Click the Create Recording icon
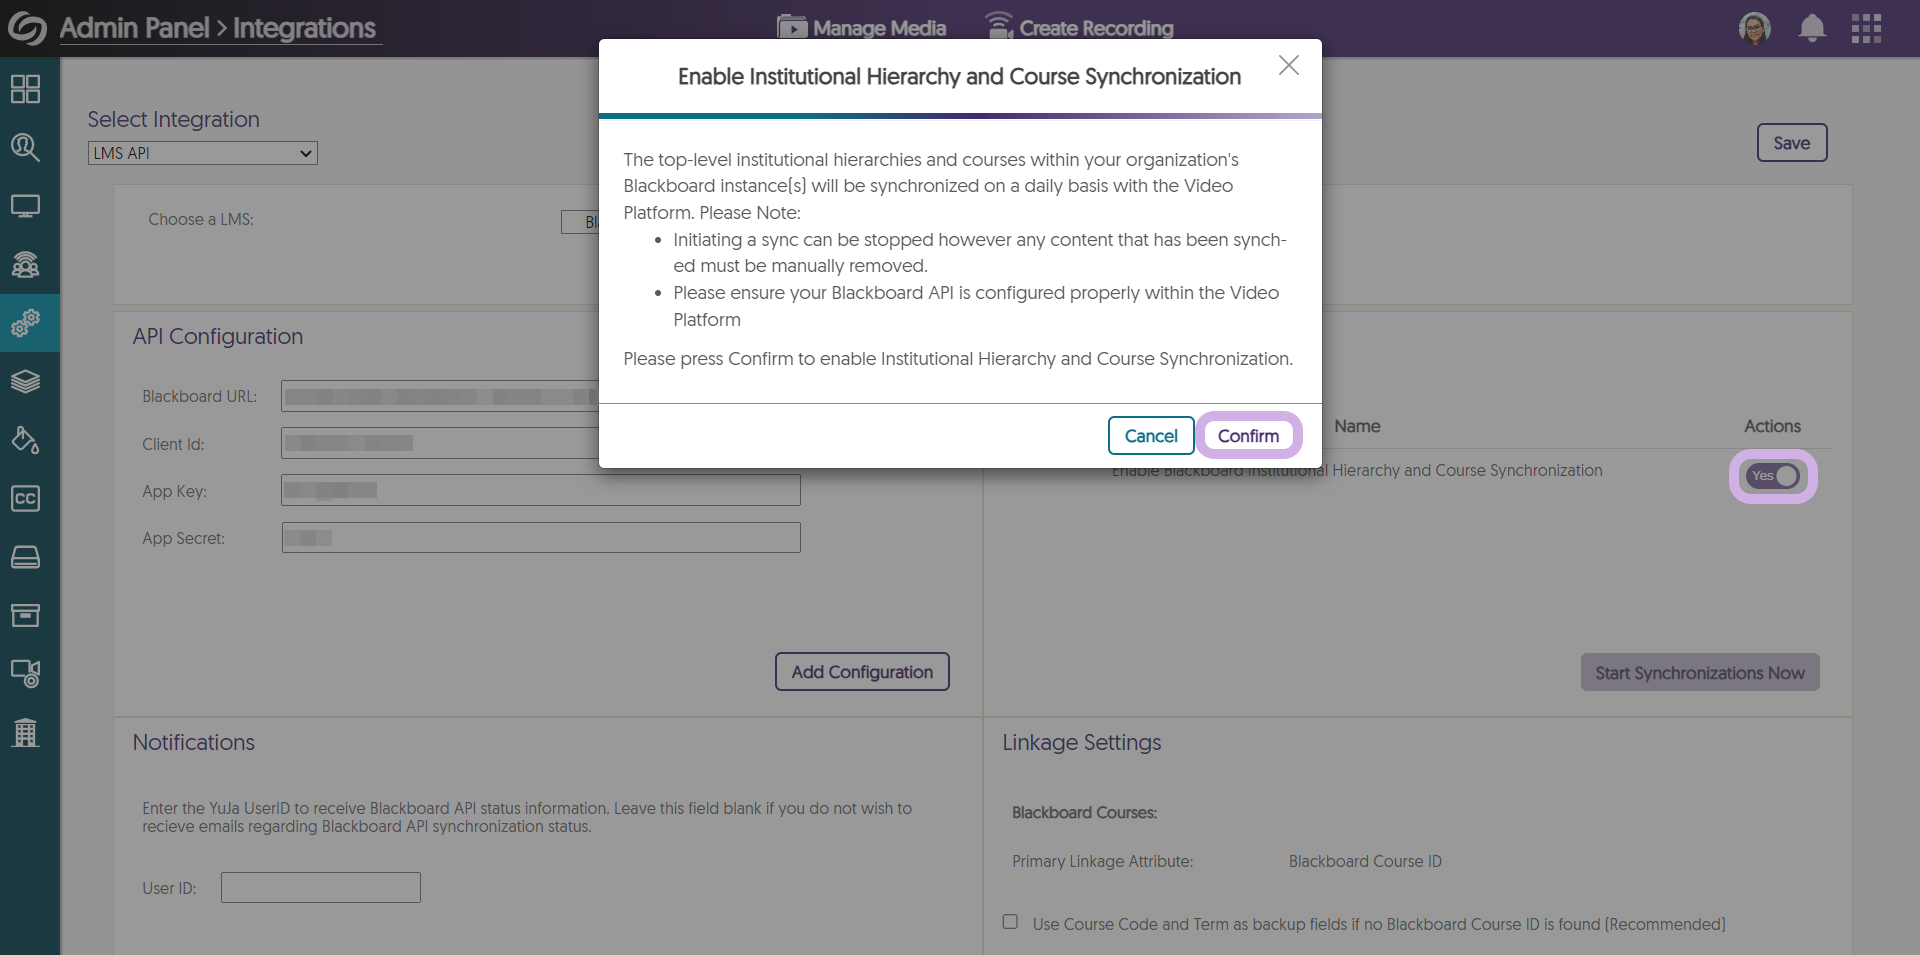 point(999,26)
